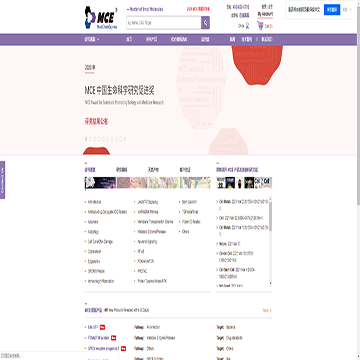Click the product name search field
Viewport: 360px width, 360px height.
[163, 23]
